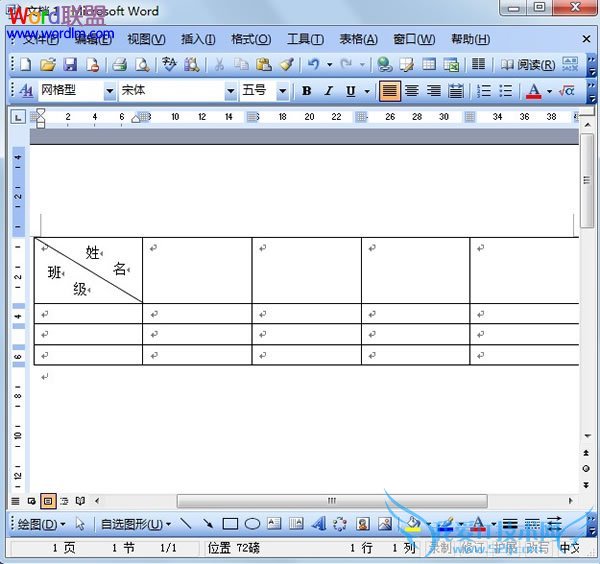This screenshot has height=564, width=600.
Task: Undo the last action
Action: [313, 64]
